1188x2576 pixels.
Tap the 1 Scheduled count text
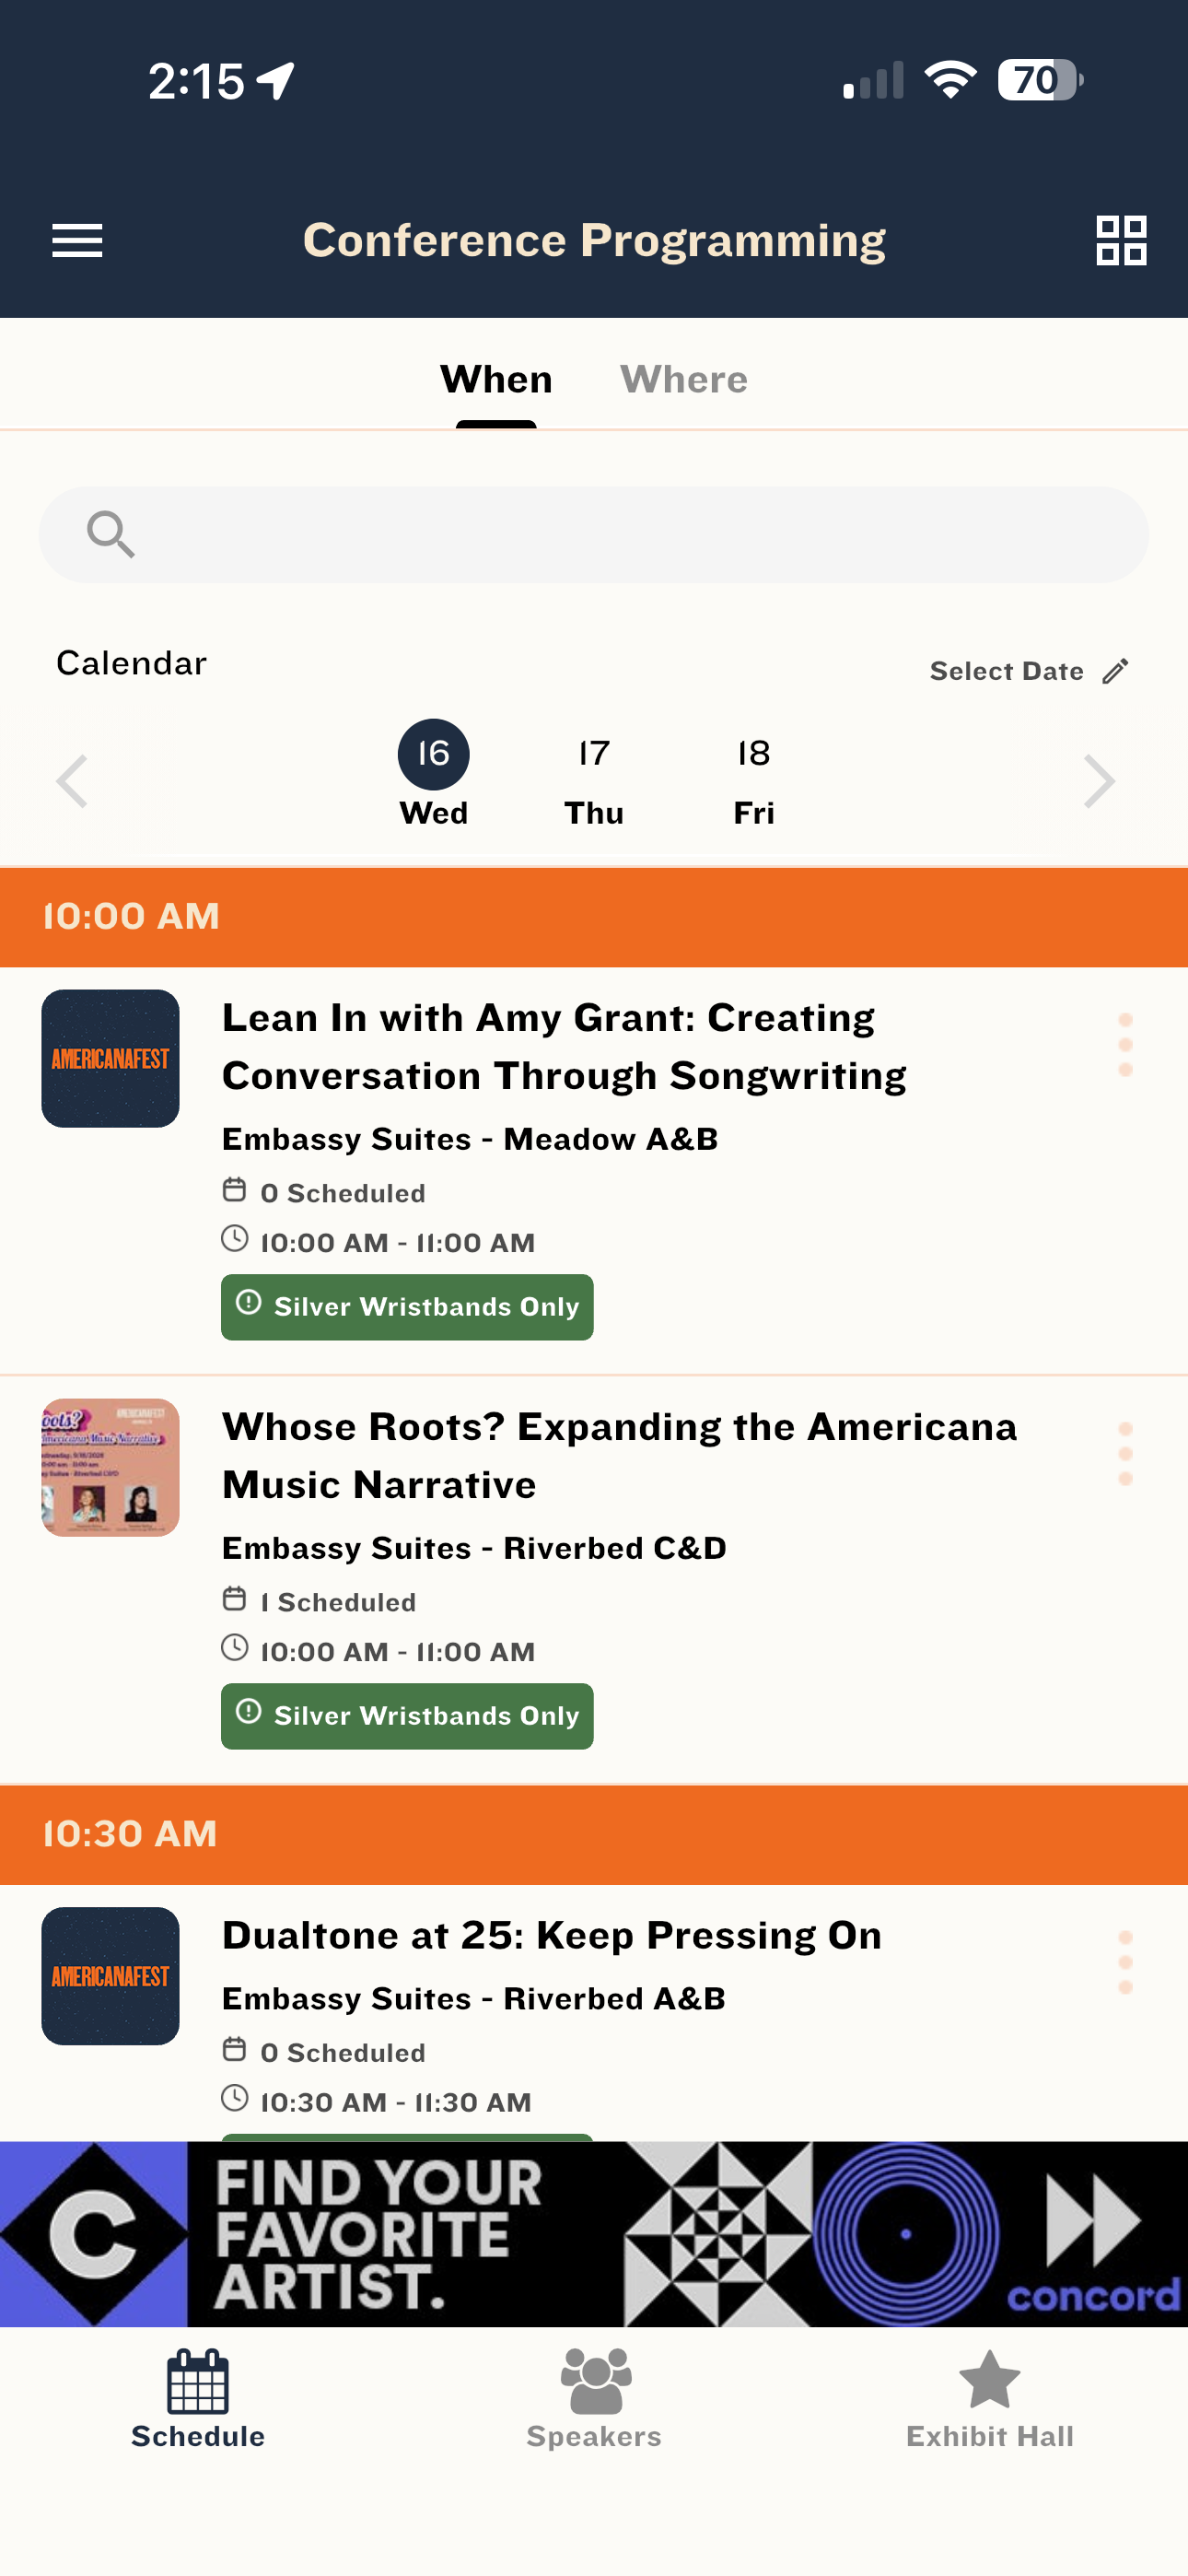pyautogui.click(x=338, y=1602)
